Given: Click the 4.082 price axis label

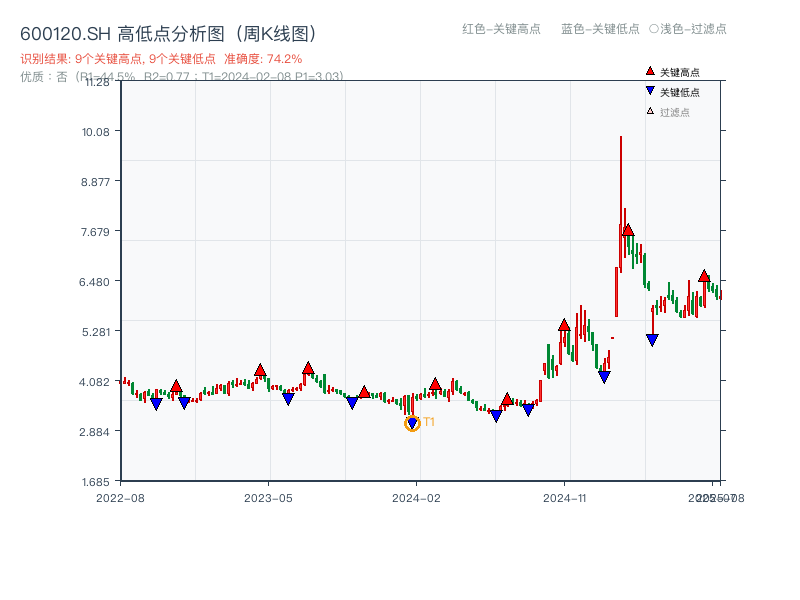Looking at the screenshot, I should tap(94, 382).
